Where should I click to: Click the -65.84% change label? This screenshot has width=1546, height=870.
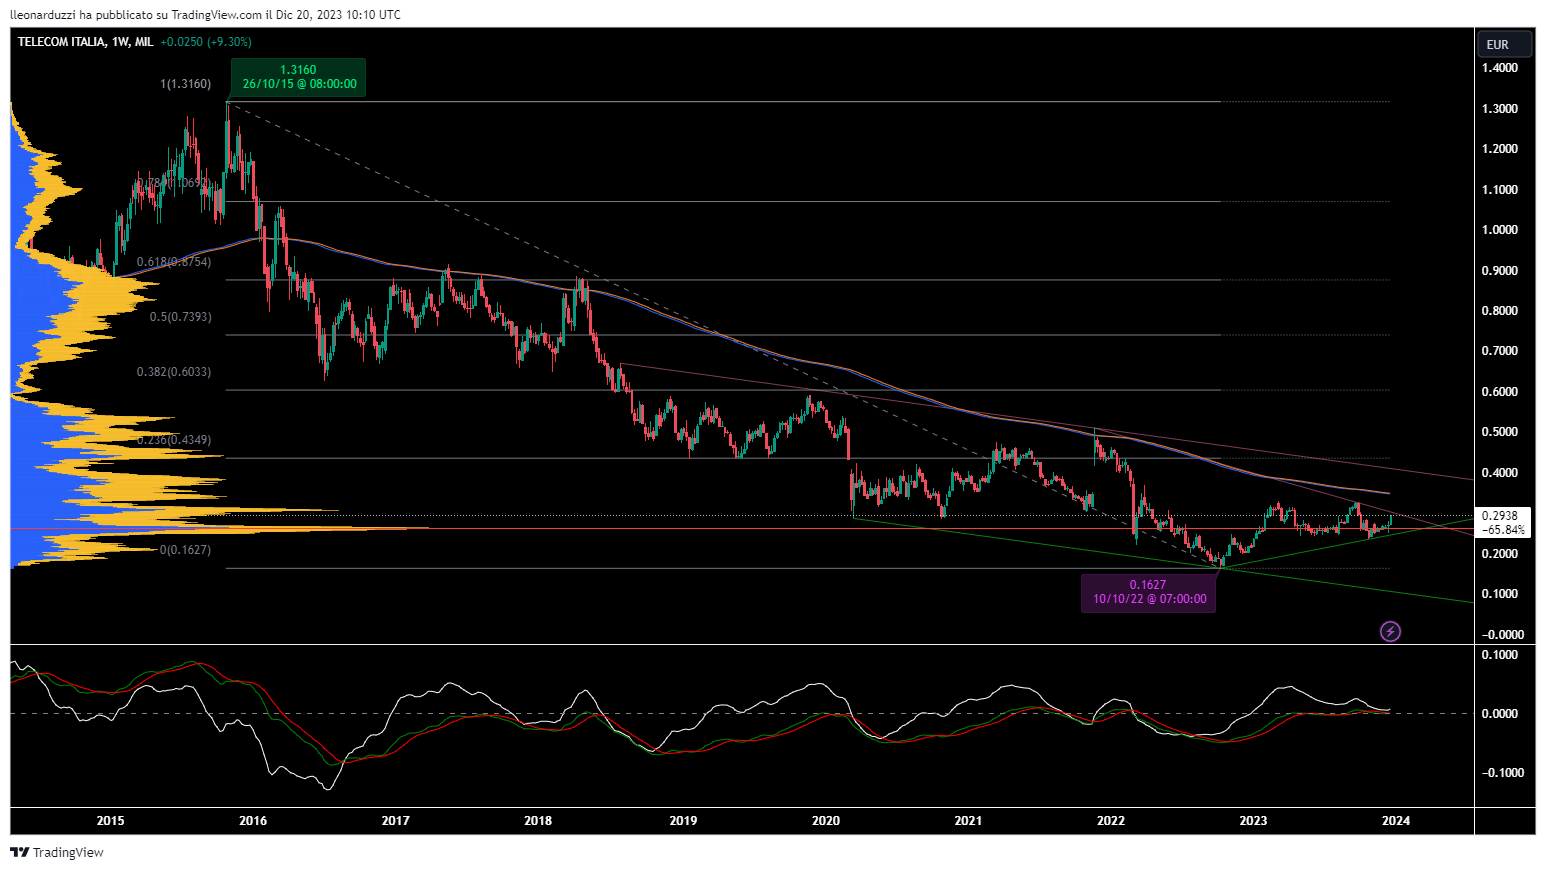point(1502,530)
